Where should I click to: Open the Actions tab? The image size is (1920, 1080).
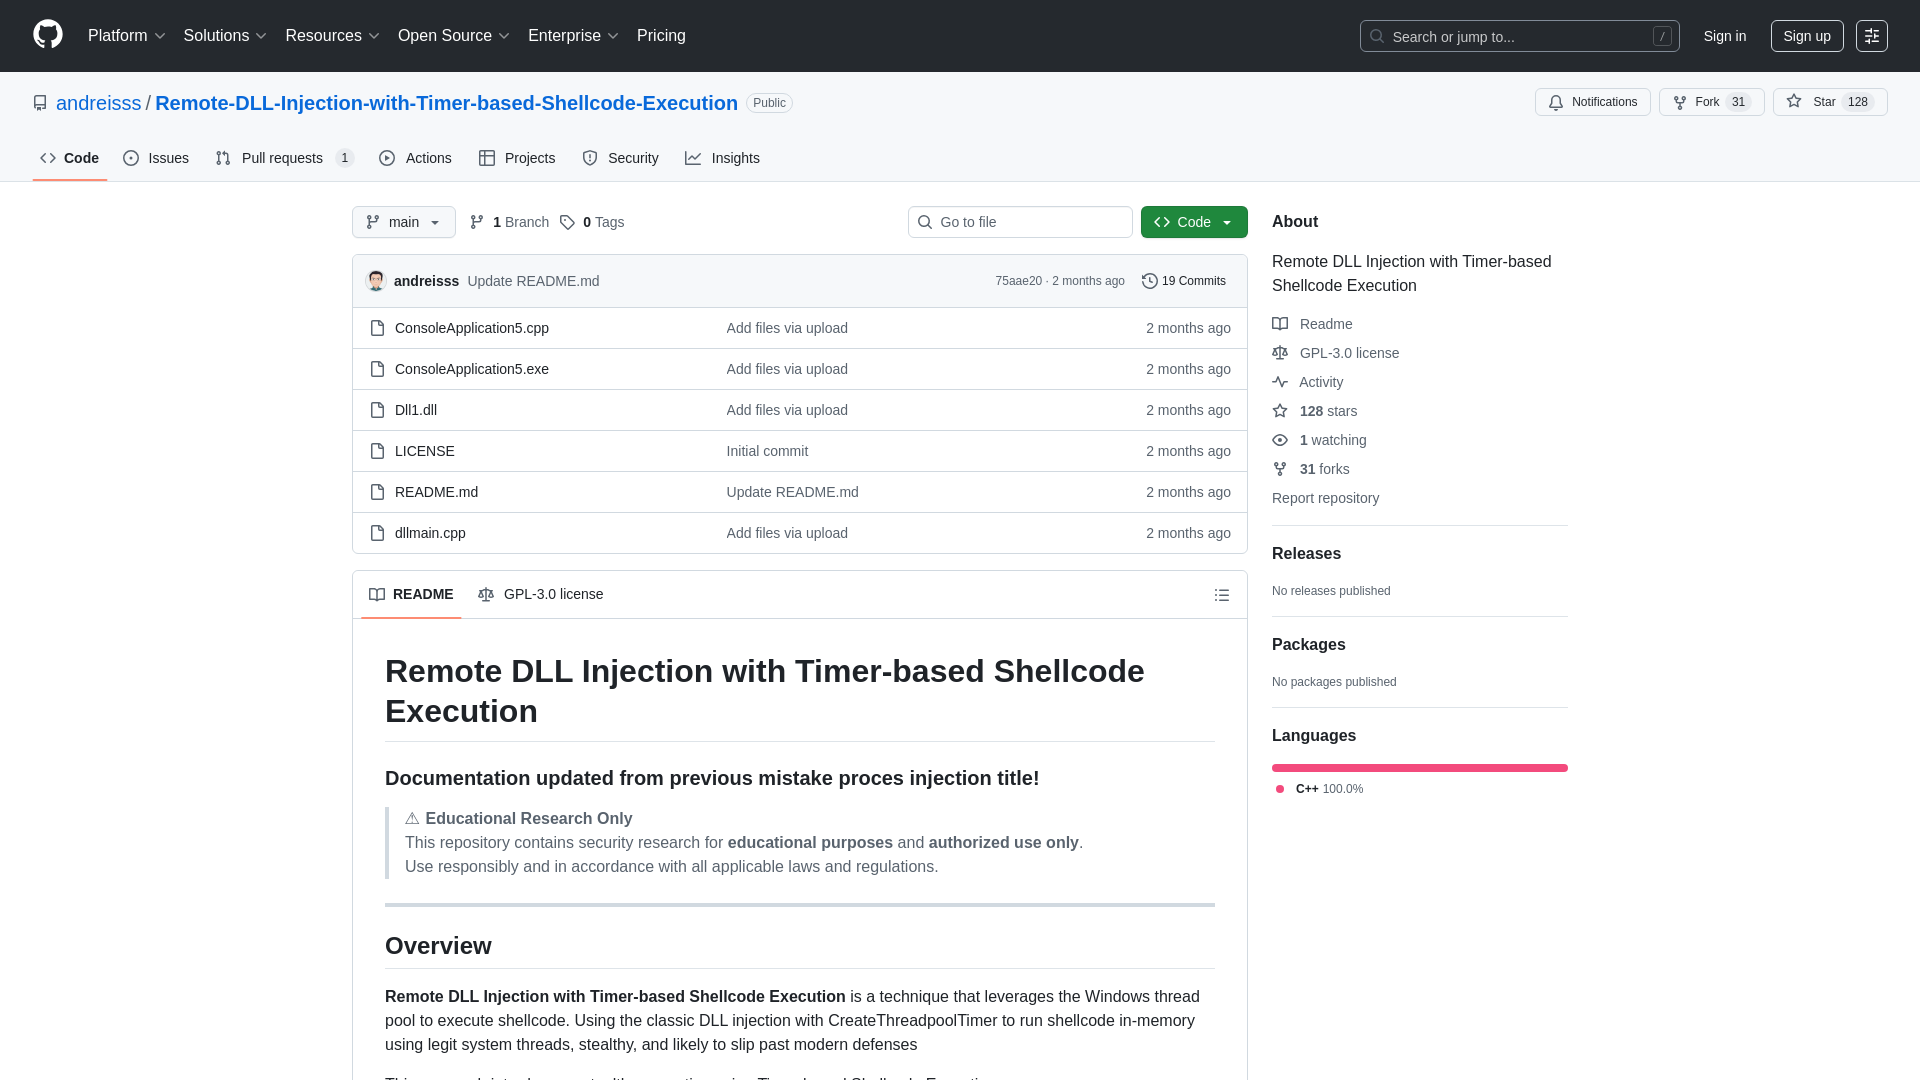415,158
